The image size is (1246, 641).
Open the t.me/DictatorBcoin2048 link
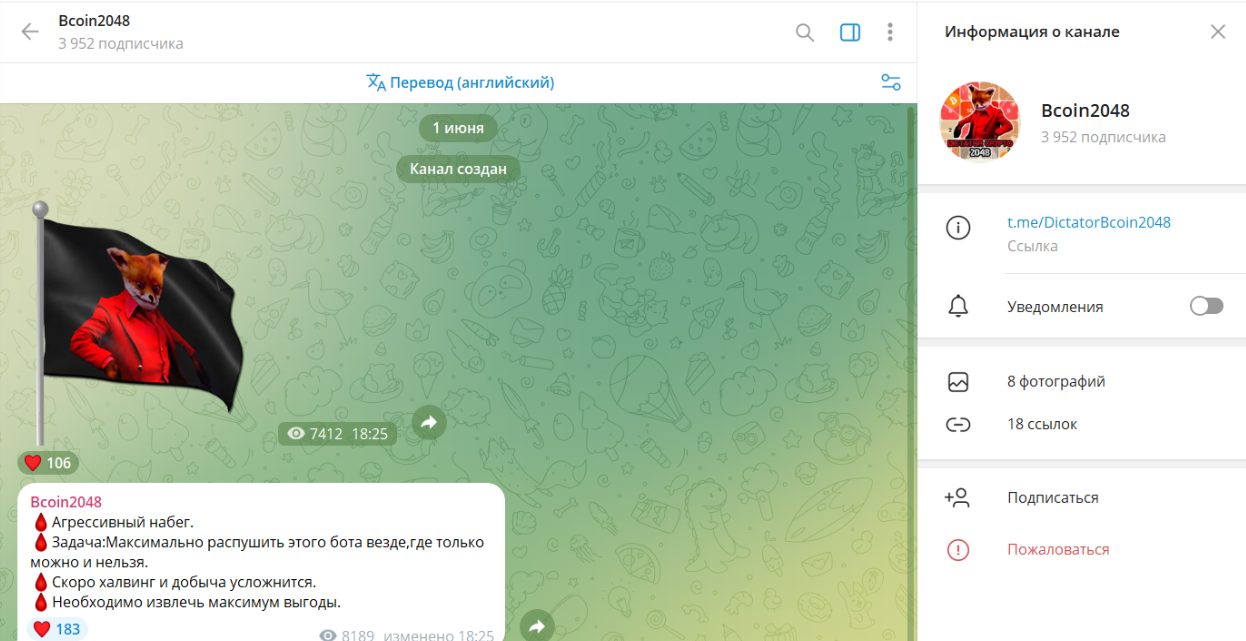[x=1089, y=222]
